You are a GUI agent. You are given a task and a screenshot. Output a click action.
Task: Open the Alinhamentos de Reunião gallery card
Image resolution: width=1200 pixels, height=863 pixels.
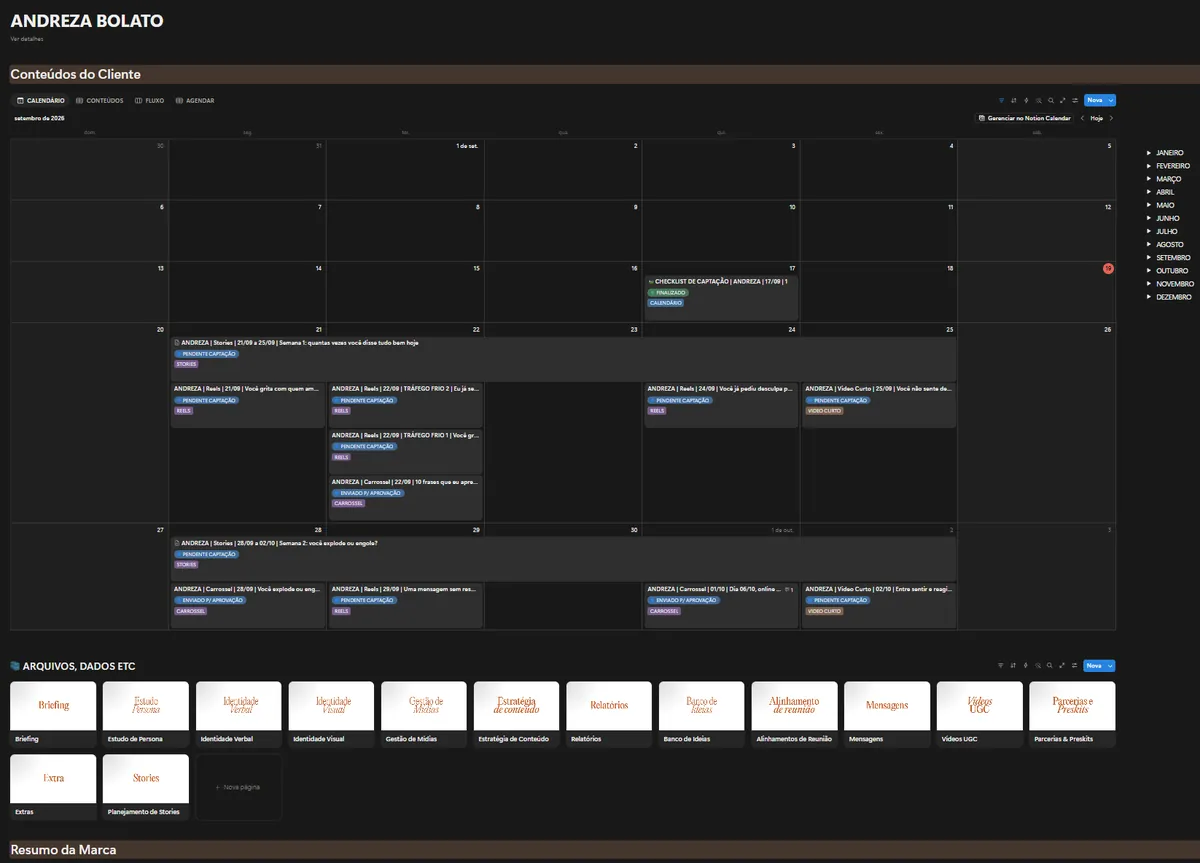point(794,714)
